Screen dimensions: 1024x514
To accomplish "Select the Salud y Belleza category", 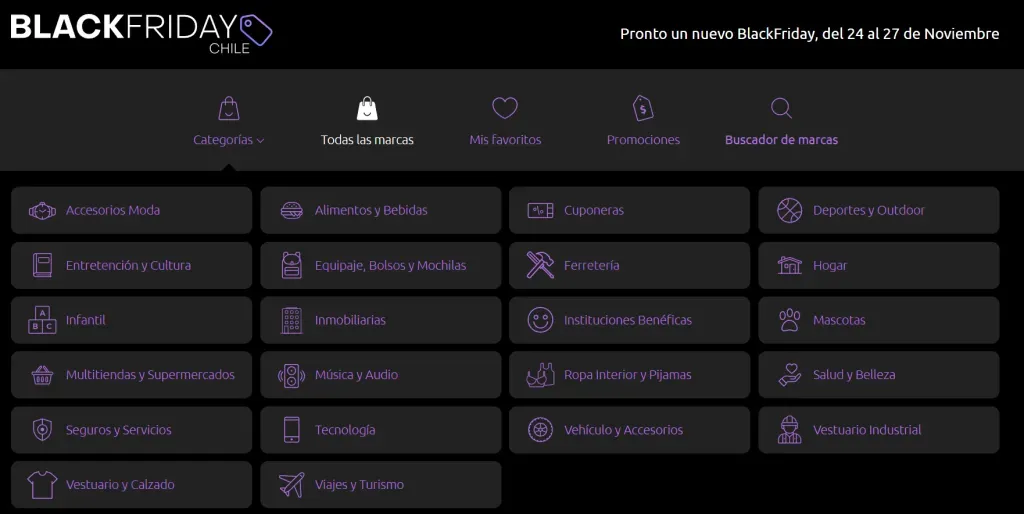I will coord(879,375).
